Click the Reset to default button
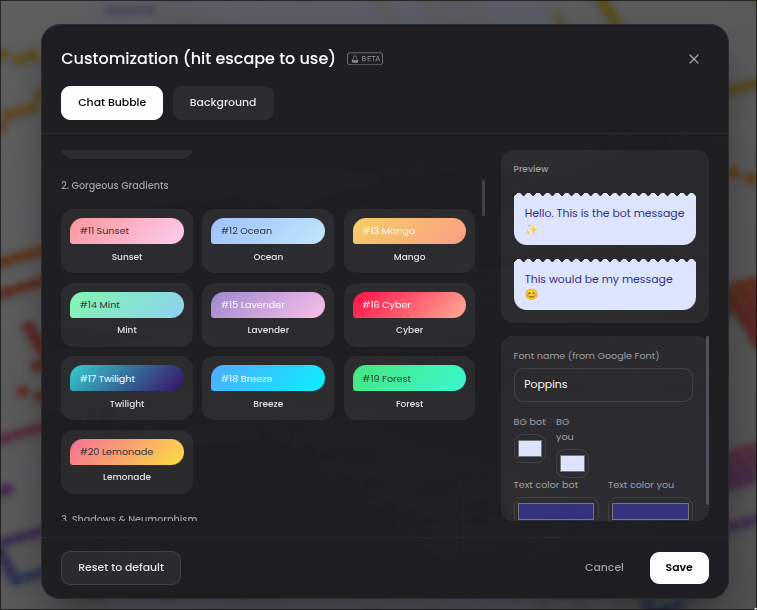The width and height of the screenshot is (757, 610). [x=121, y=568]
